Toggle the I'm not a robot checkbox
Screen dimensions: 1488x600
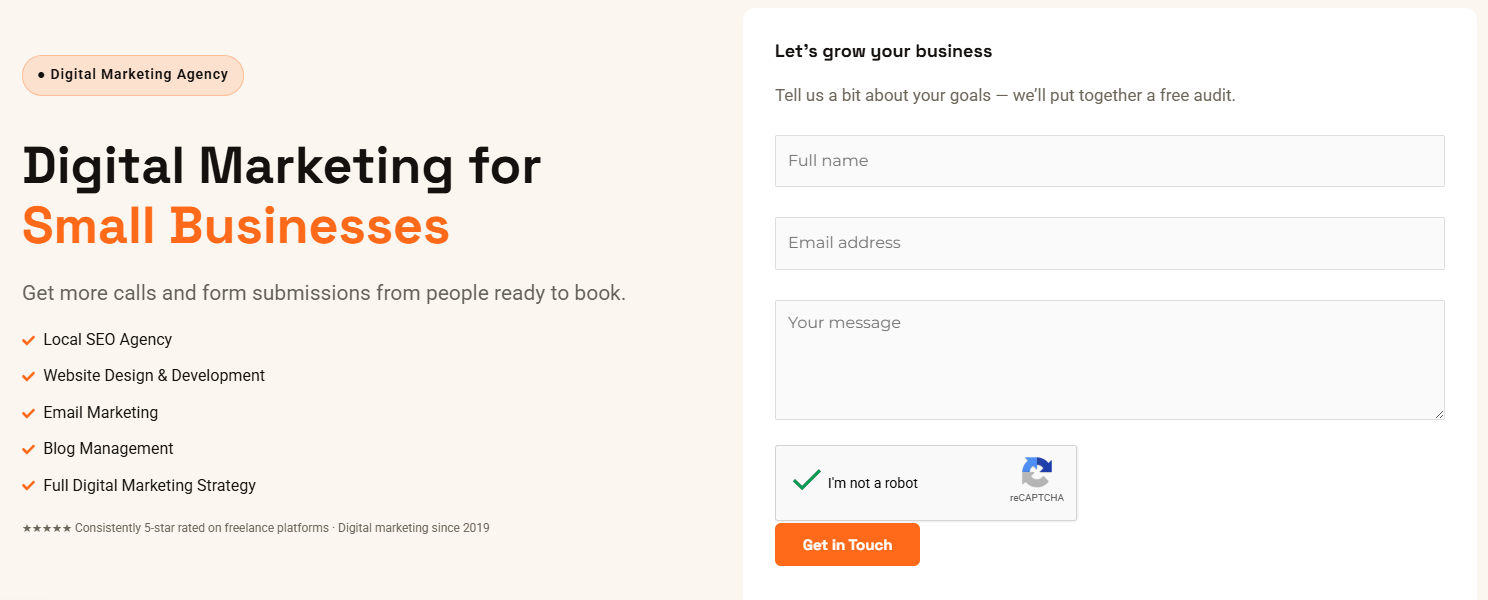[x=807, y=481]
